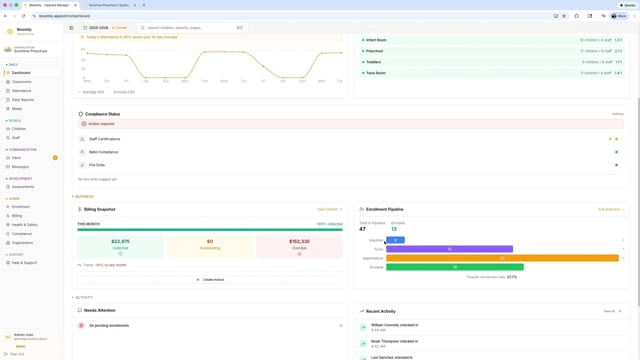This screenshot has width=640, height=360.
Task: Open View details in Billing Snapshot
Action: click(329, 209)
